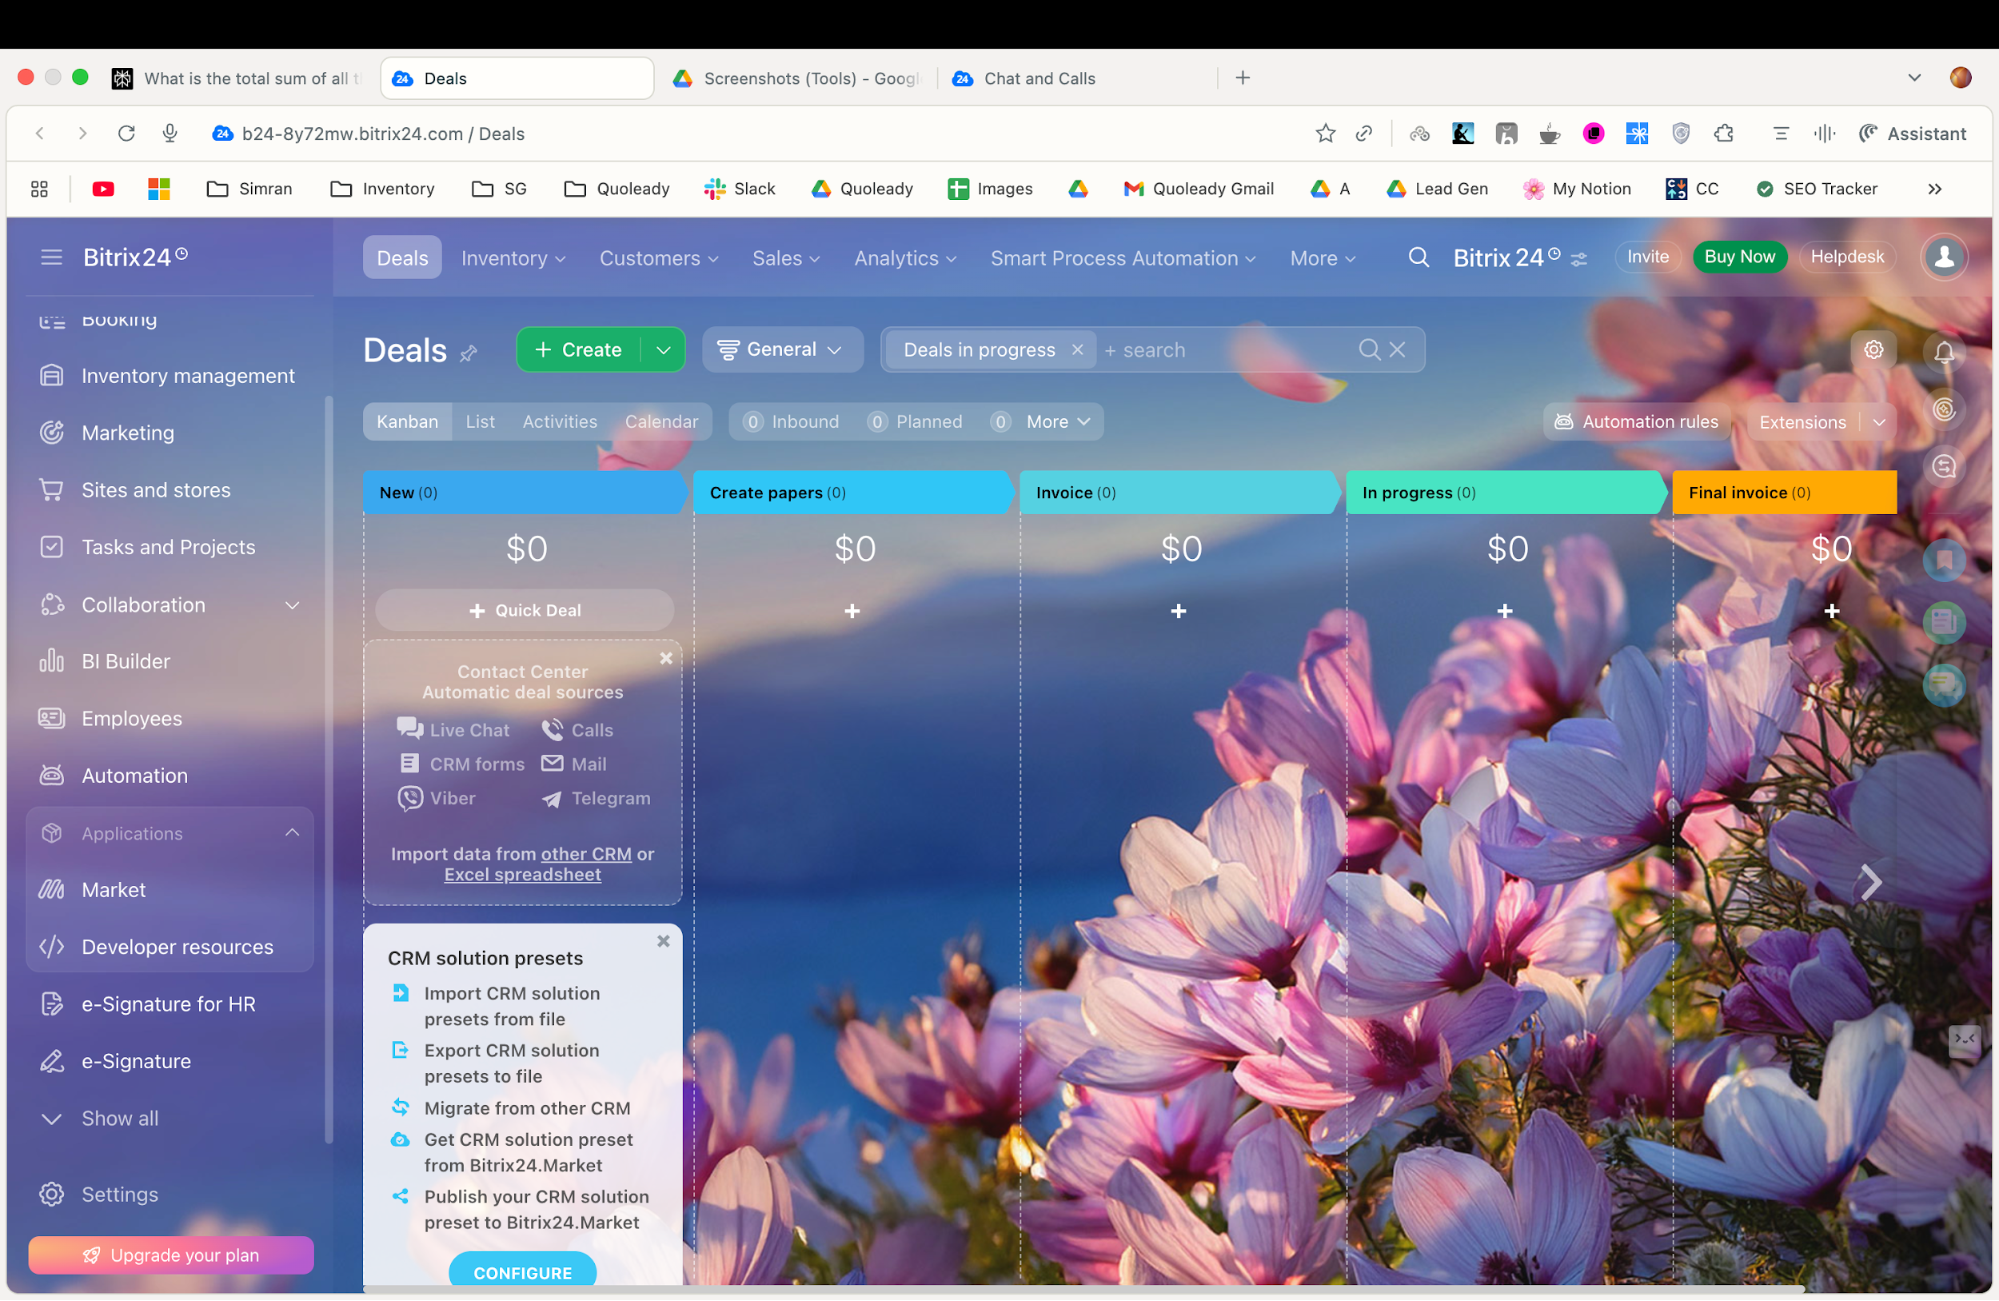Image resolution: width=1999 pixels, height=1301 pixels.
Task: Open search with the magnifier icon
Action: point(1419,257)
